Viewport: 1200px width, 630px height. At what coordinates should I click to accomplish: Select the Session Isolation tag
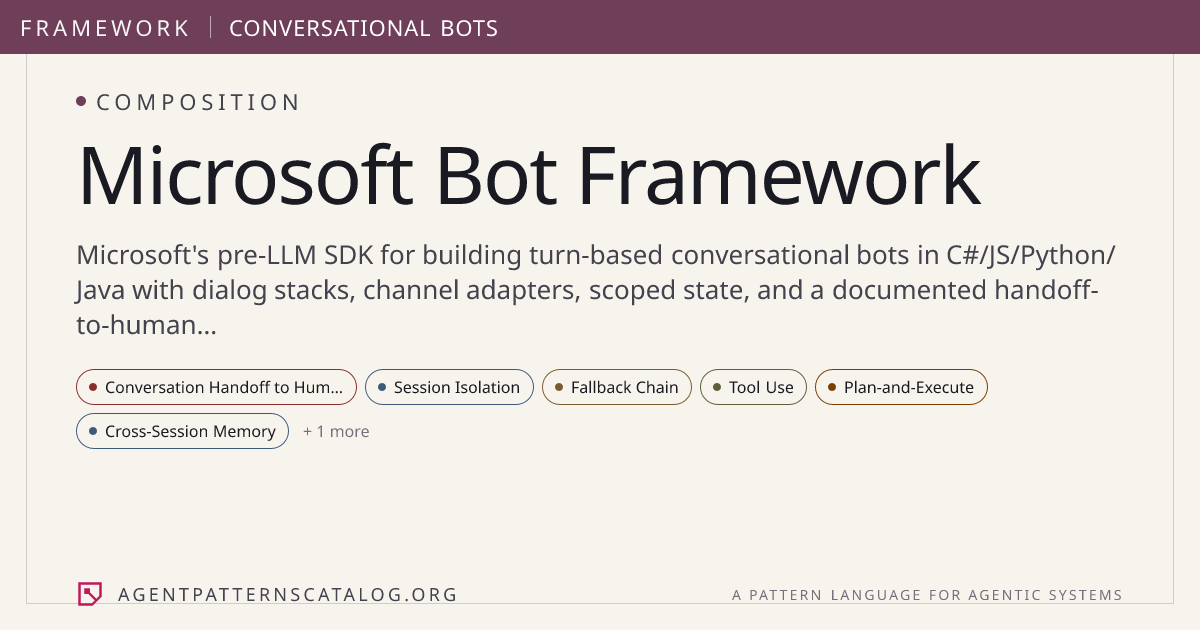point(449,387)
